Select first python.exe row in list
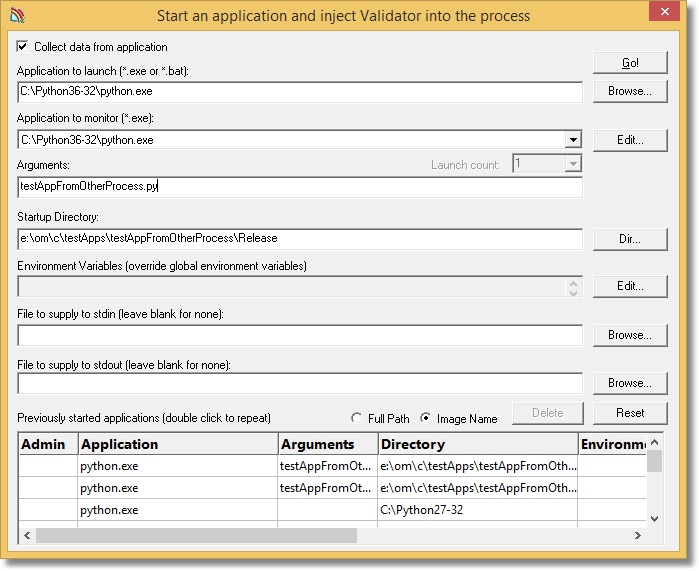This screenshot has height=571, width=699. tap(333, 466)
